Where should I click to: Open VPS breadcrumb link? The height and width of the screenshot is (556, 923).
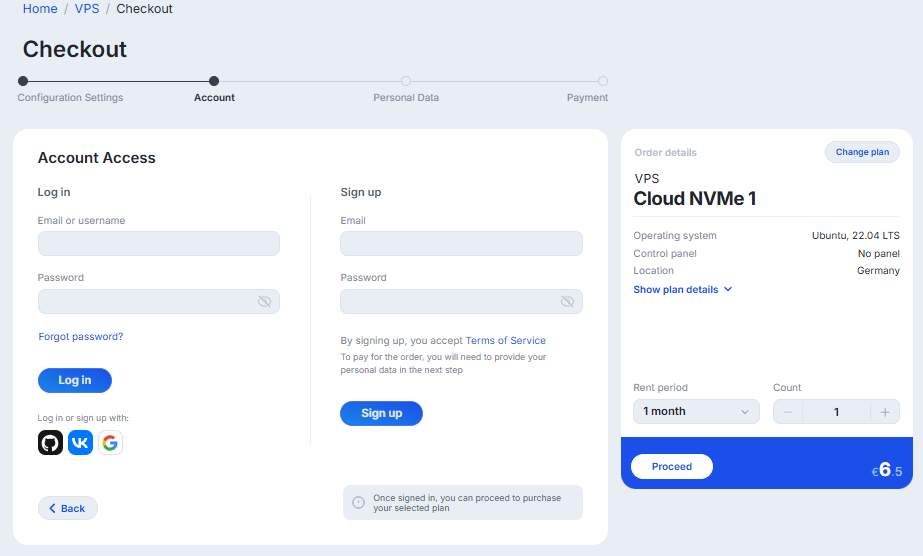[87, 9]
